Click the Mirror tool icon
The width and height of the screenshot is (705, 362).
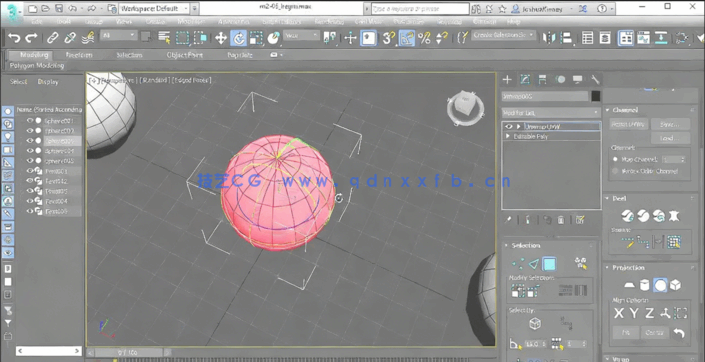(x=549, y=38)
